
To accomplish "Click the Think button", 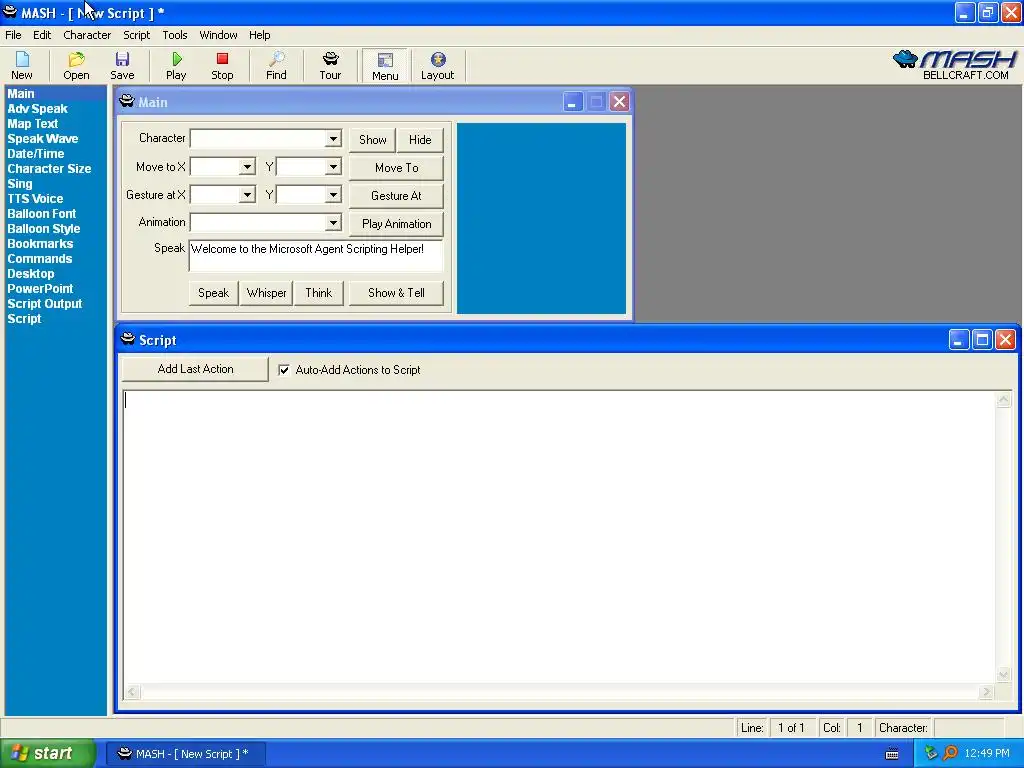I will point(319,293).
